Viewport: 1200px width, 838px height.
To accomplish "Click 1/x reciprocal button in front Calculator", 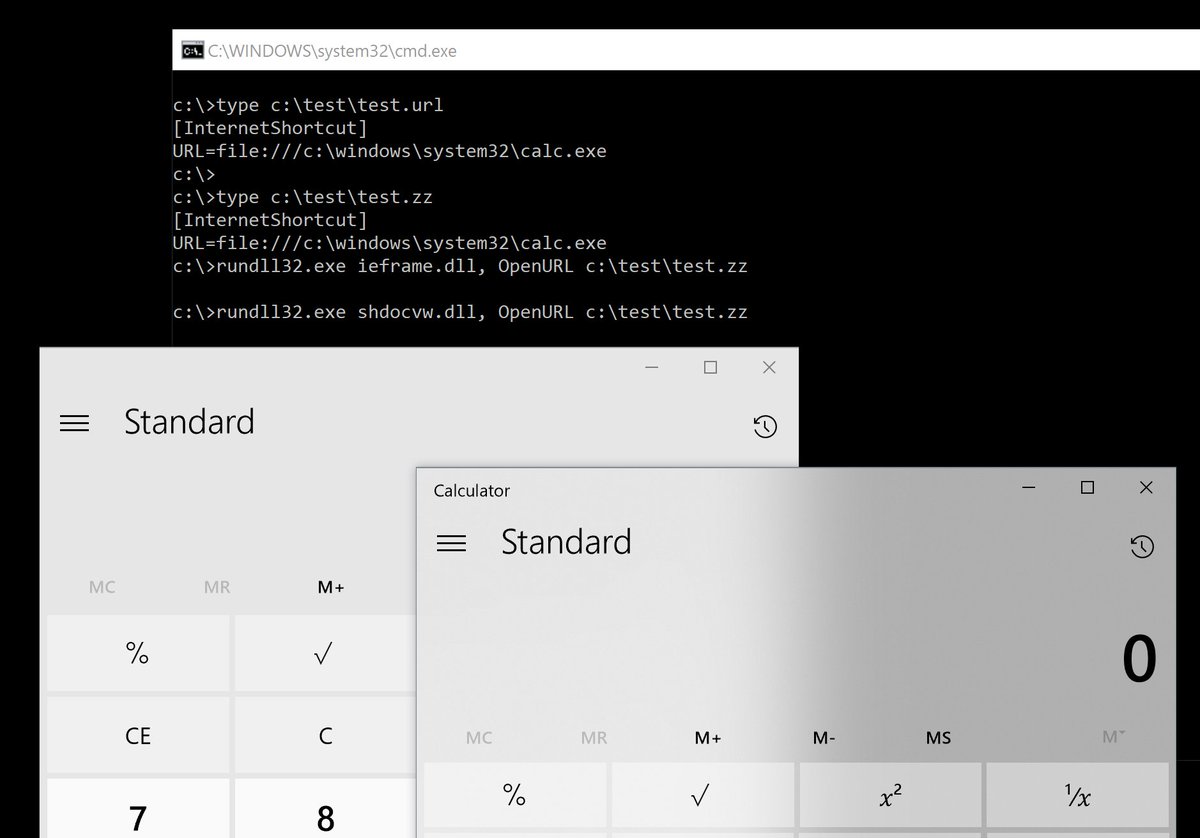I will pos(1077,795).
